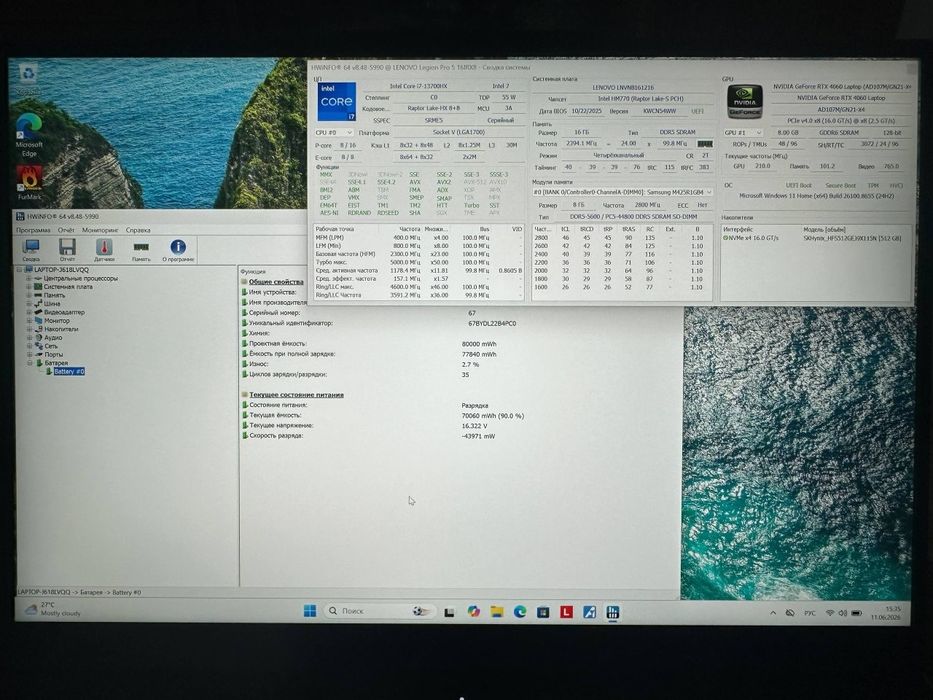This screenshot has height=700, width=933.
Task: Open the blue slash-icon taskbar app
Action: point(590,611)
